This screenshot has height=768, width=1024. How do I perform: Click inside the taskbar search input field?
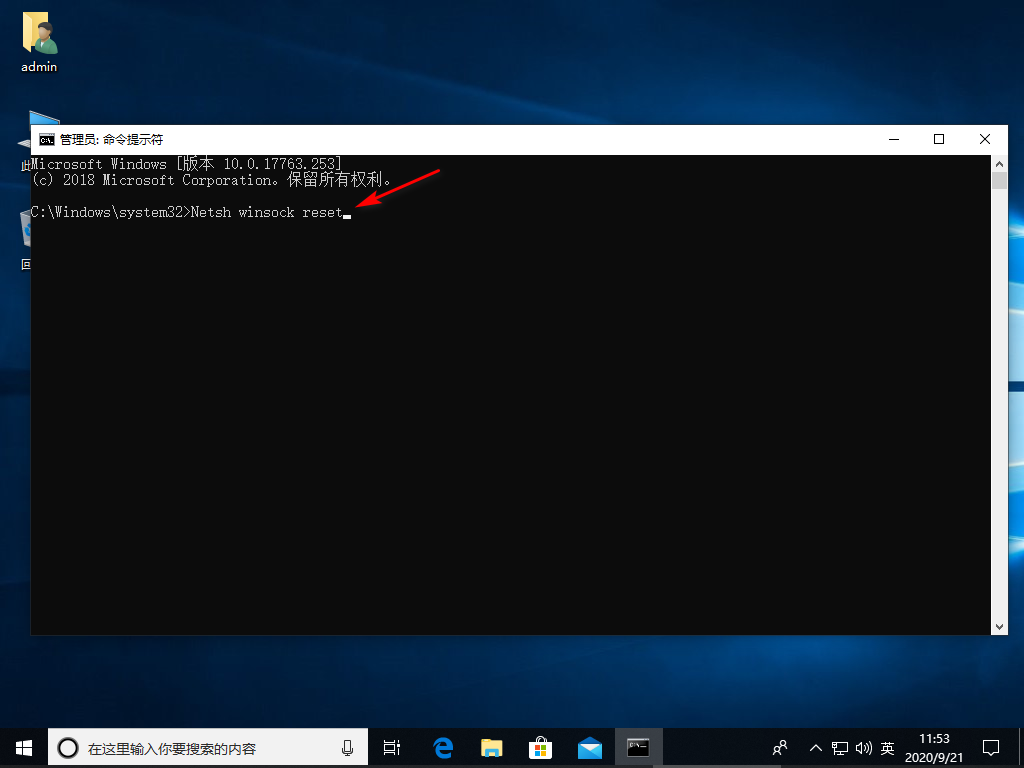coord(200,747)
